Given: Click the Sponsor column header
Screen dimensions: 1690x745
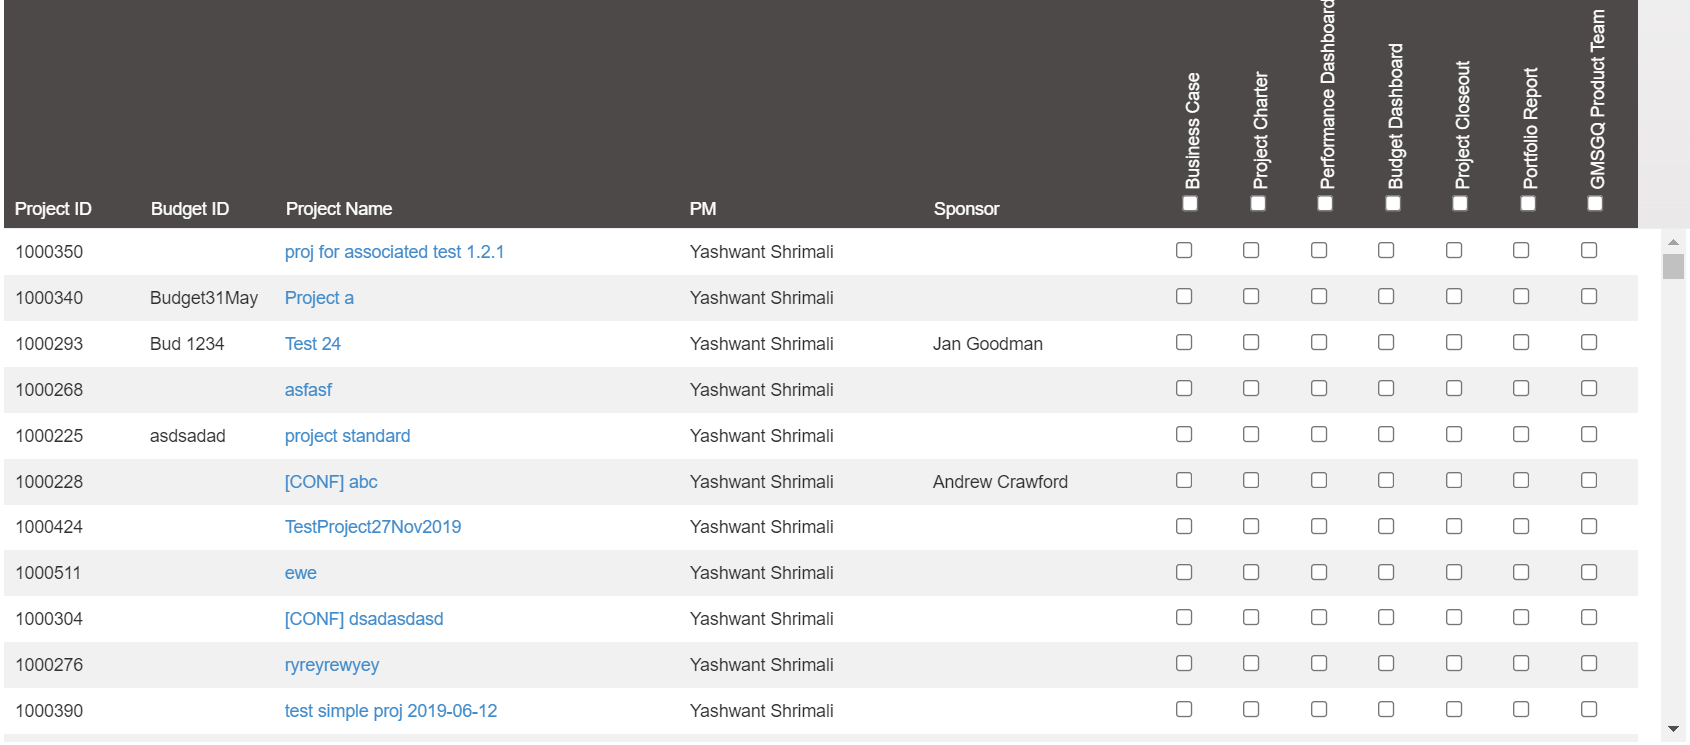Looking at the screenshot, I should [x=966, y=209].
